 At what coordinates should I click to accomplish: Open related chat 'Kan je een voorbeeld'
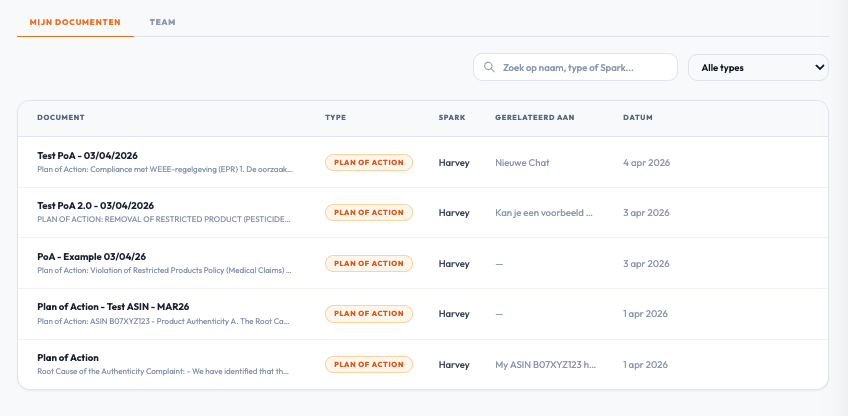coord(544,213)
